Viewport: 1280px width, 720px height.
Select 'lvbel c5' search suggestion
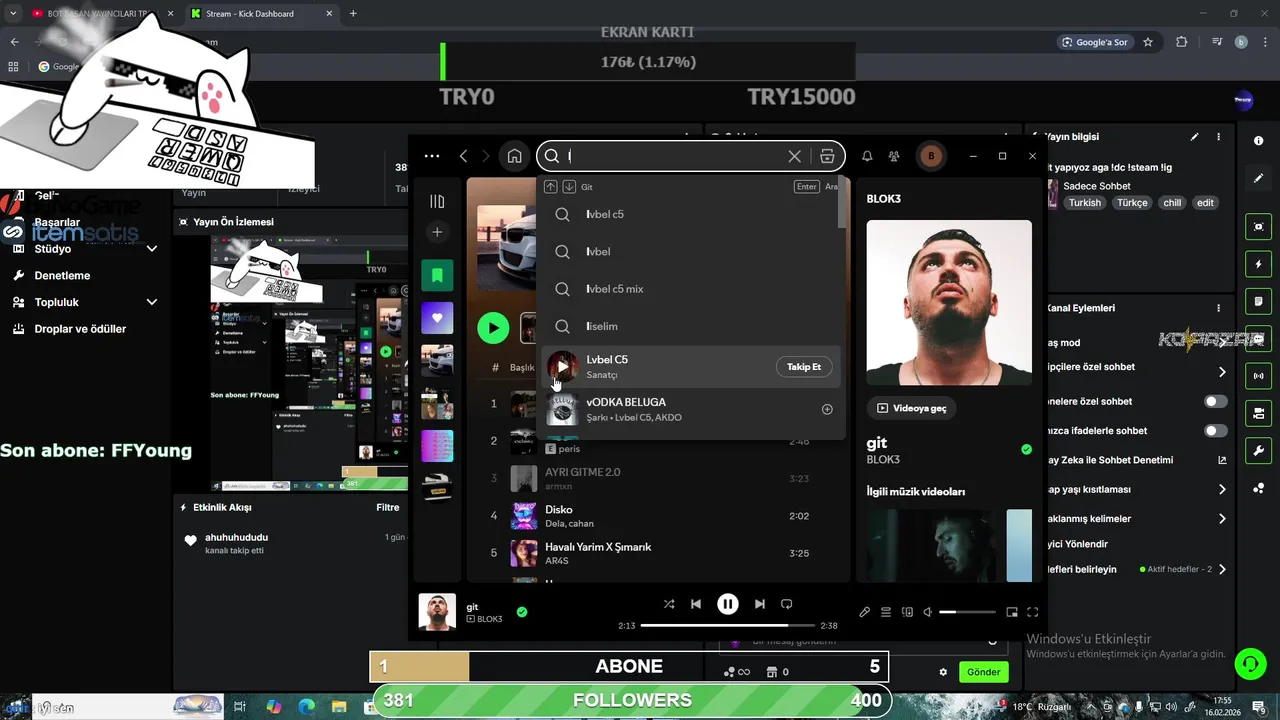coord(690,214)
